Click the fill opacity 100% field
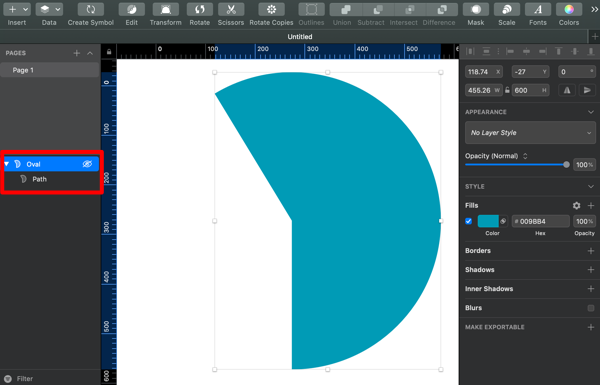 (584, 221)
